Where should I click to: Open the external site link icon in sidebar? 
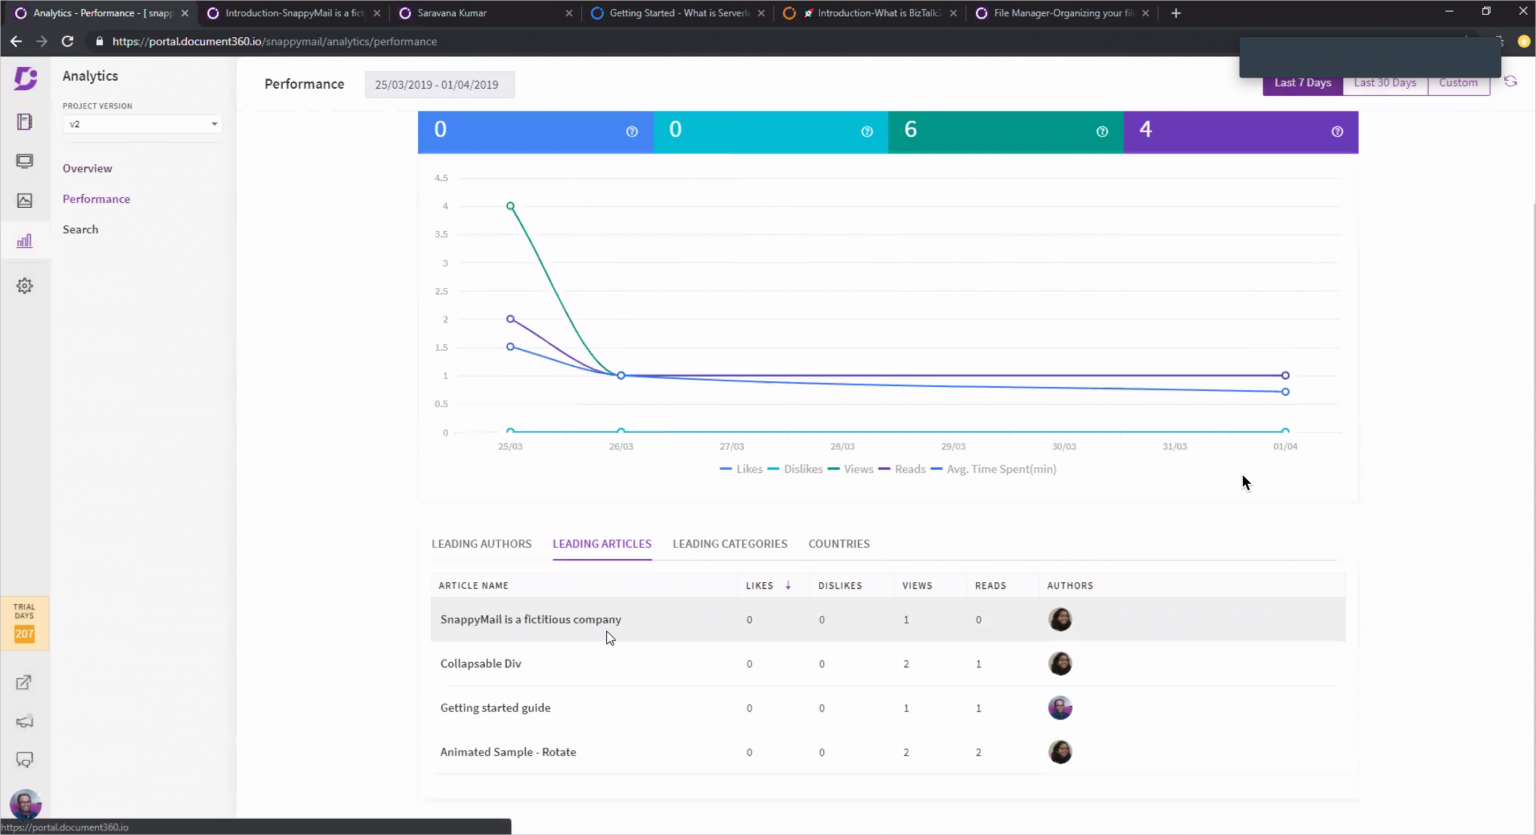click(x=24, y=683)
